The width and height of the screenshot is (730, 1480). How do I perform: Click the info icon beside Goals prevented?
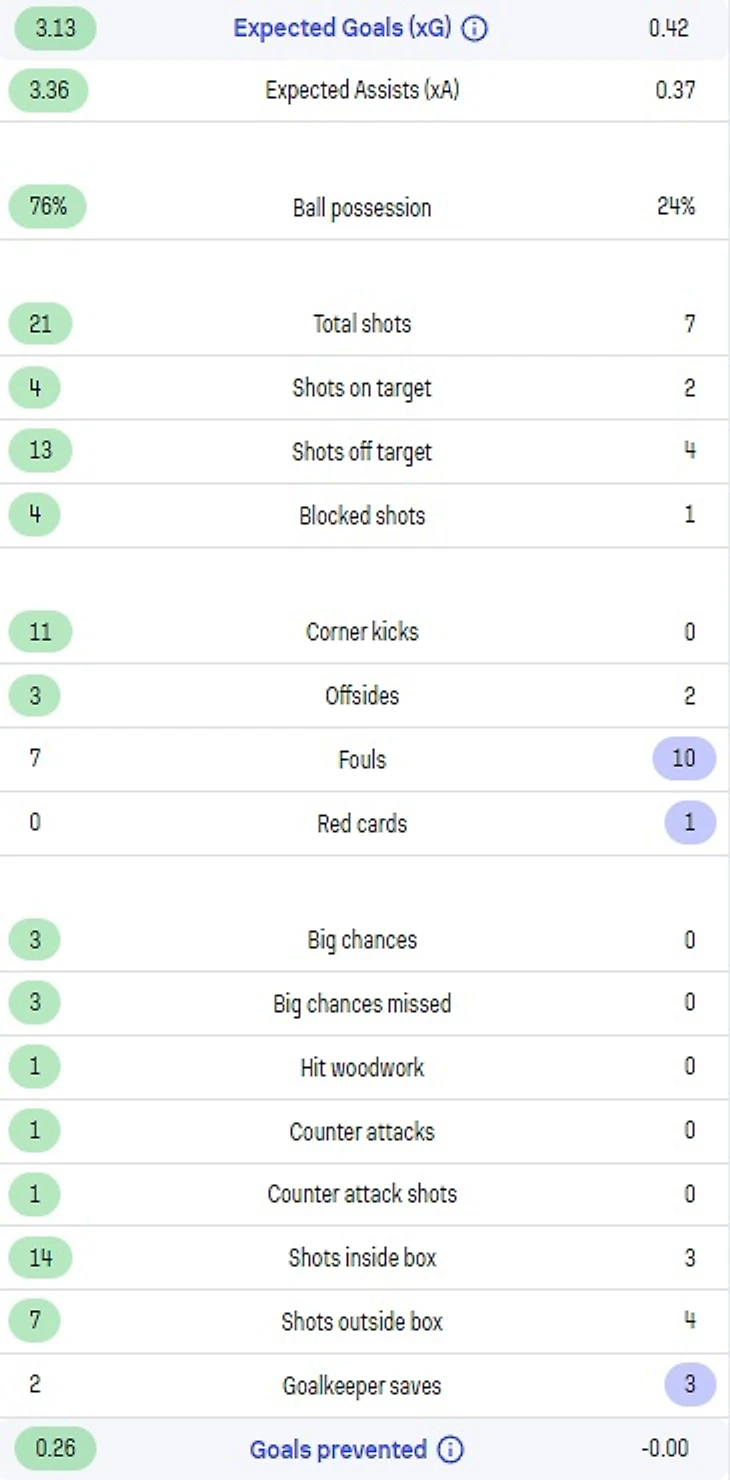(x=451, y=1449)
